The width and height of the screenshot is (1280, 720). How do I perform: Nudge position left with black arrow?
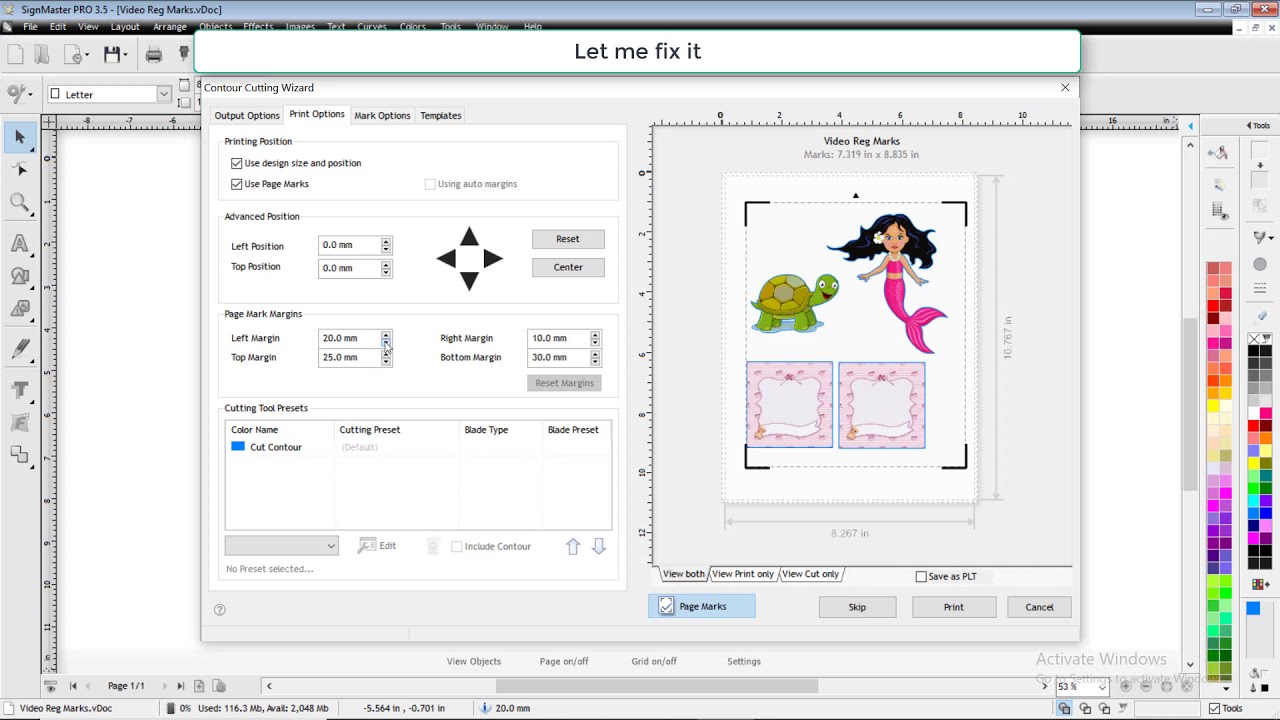(x=447, y=259)
